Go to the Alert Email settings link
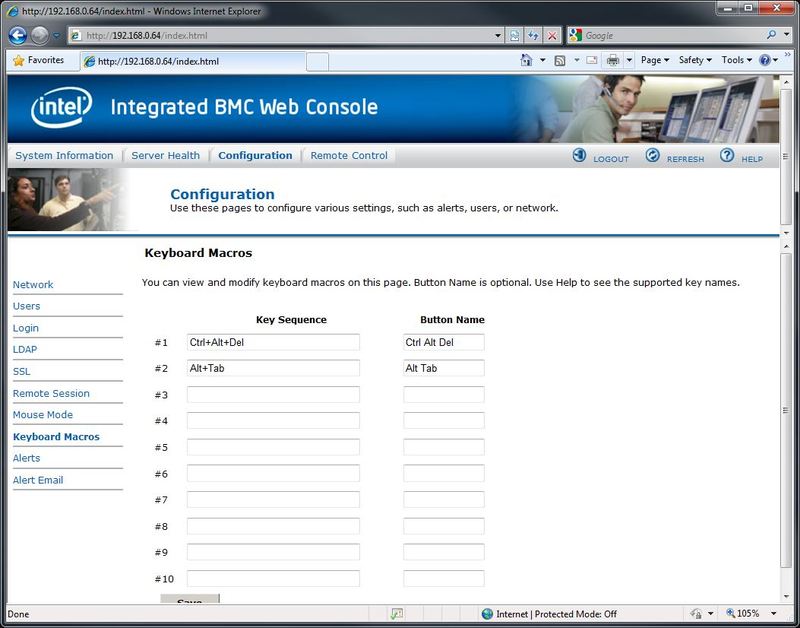The height and width of the screenshot is (628, 800). click(38, 481)
